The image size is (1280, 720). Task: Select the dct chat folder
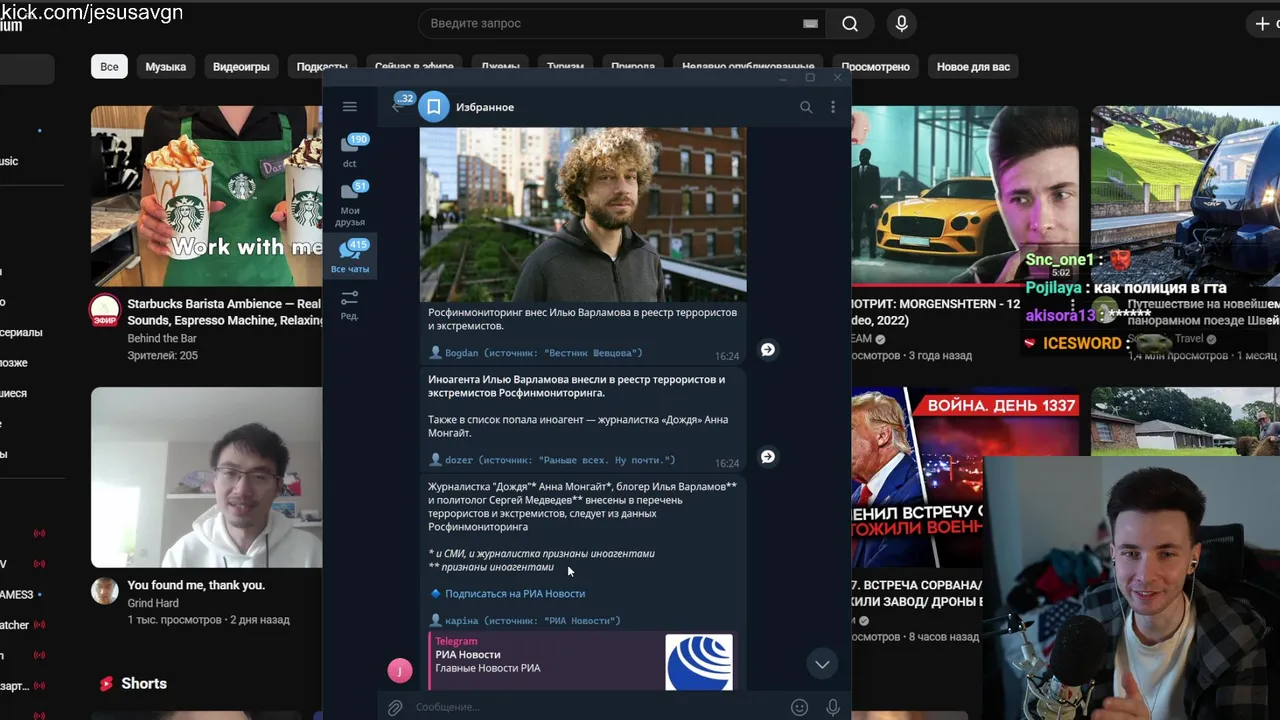350,151
